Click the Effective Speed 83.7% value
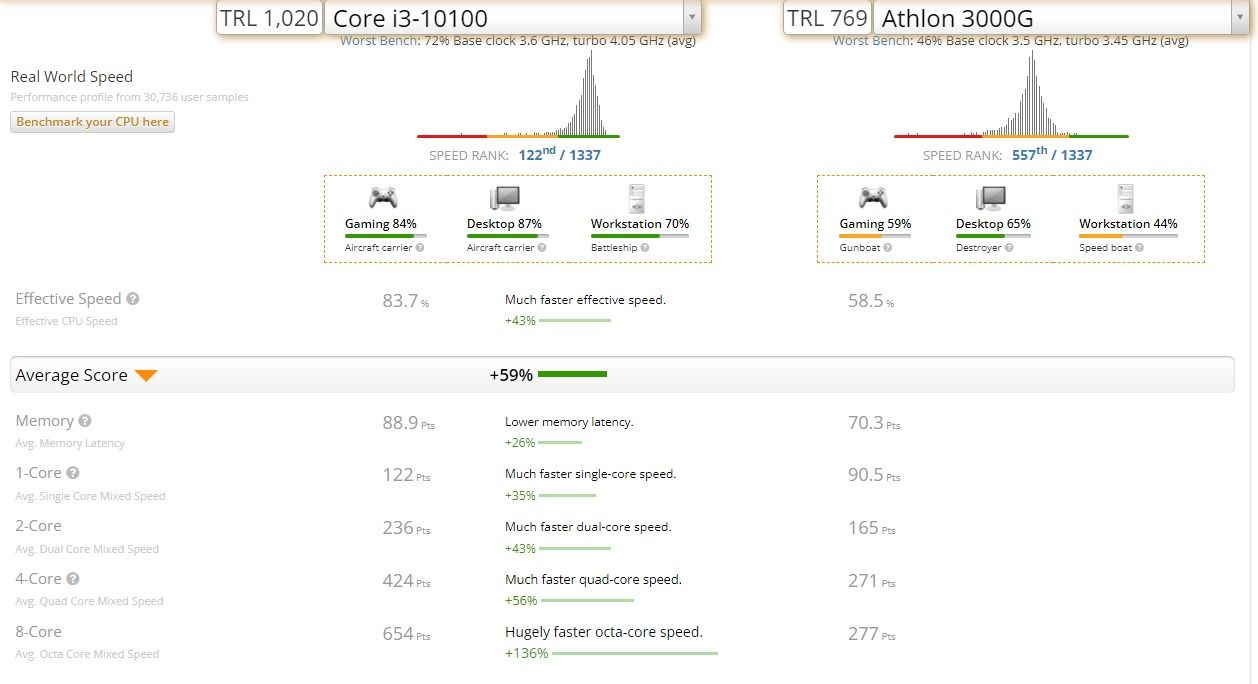The image size is (1258, 684). (x=405, y=300)
